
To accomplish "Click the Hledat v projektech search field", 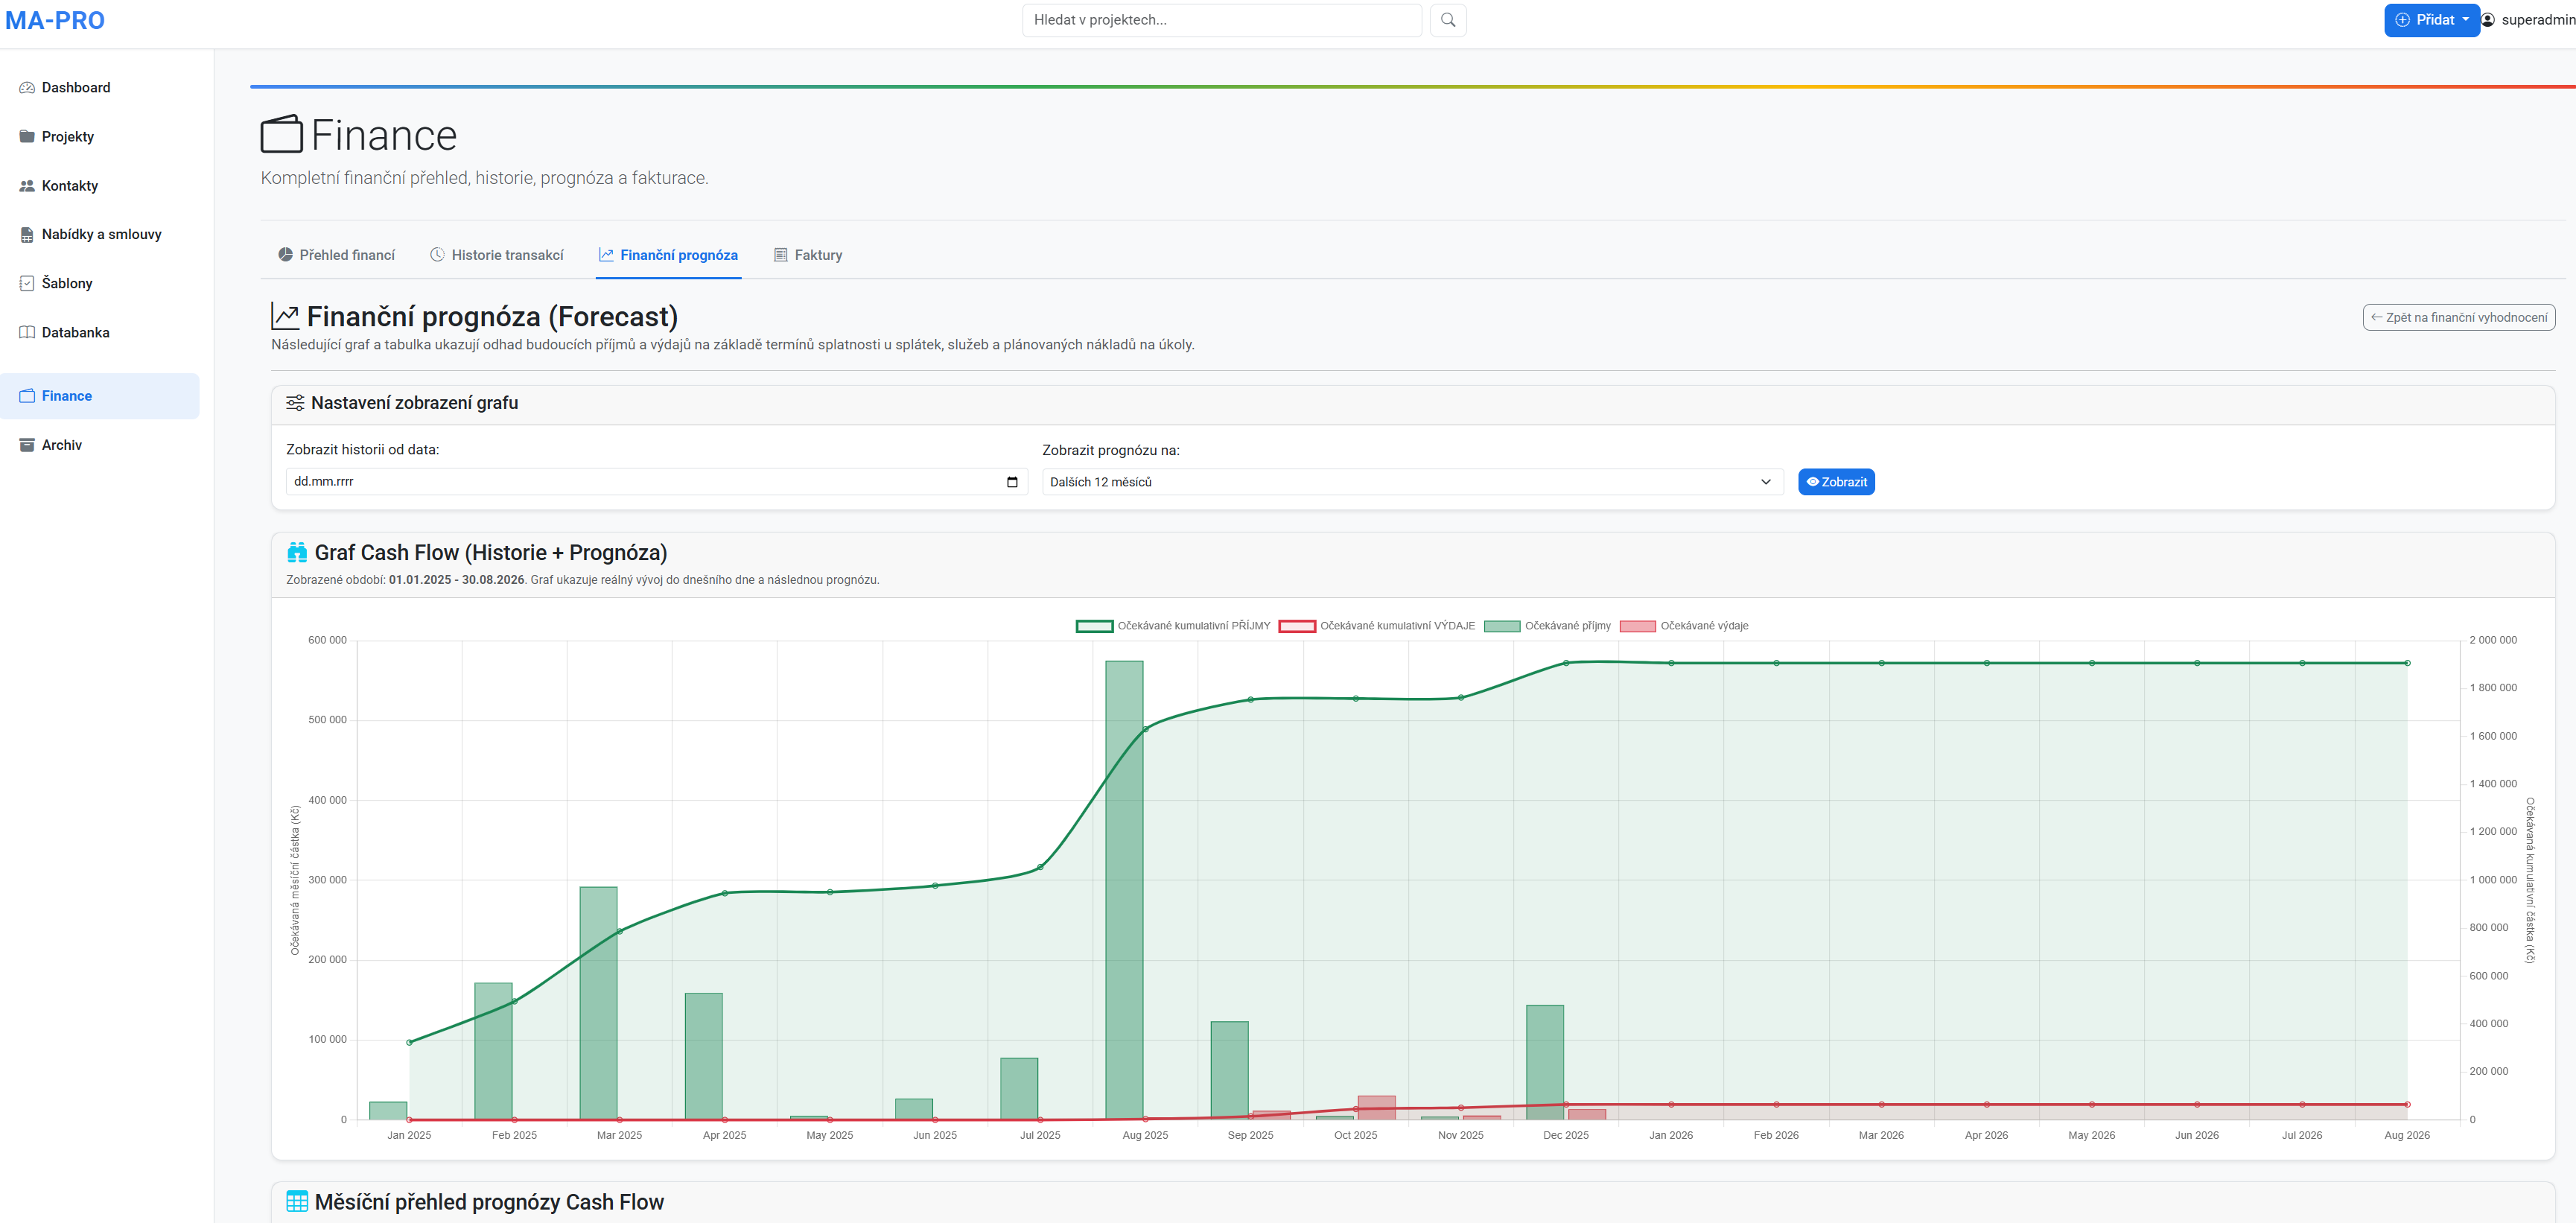I will point(1221,20).
